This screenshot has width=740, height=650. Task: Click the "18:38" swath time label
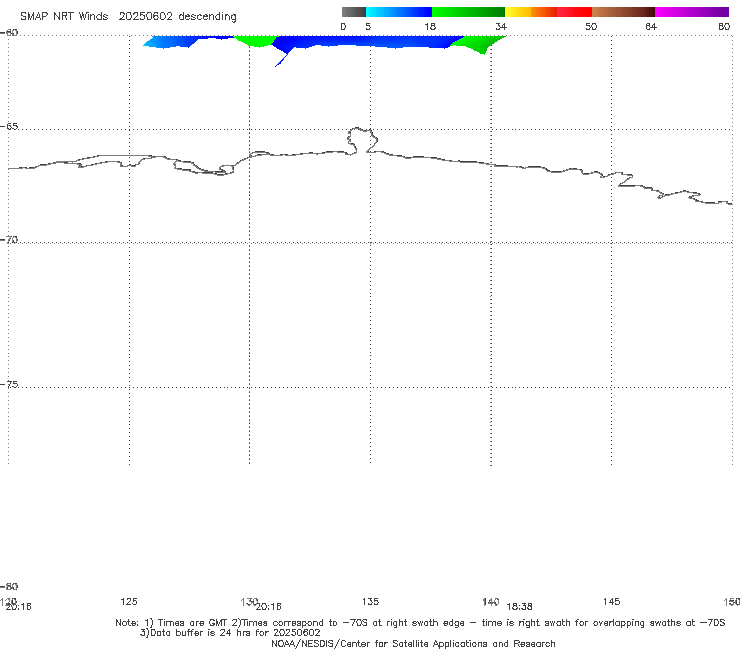519,607
